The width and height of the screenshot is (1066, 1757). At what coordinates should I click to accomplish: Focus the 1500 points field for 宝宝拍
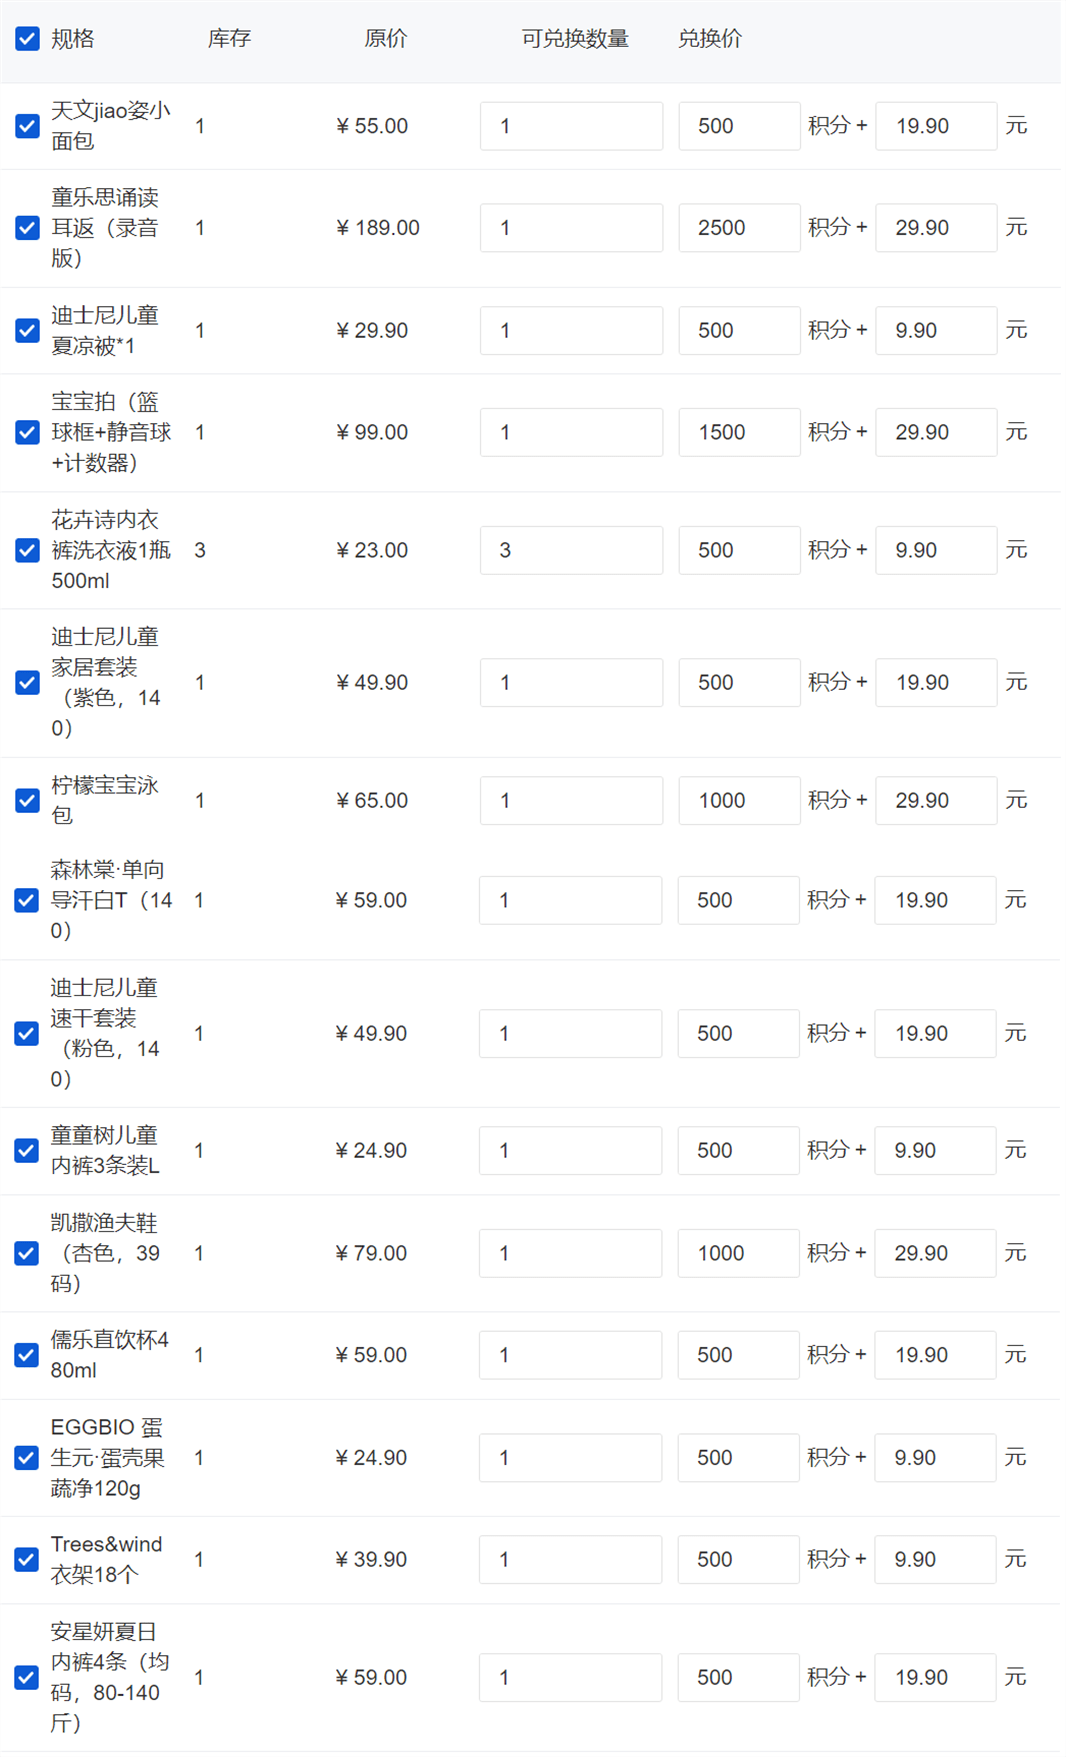[739, 432]
